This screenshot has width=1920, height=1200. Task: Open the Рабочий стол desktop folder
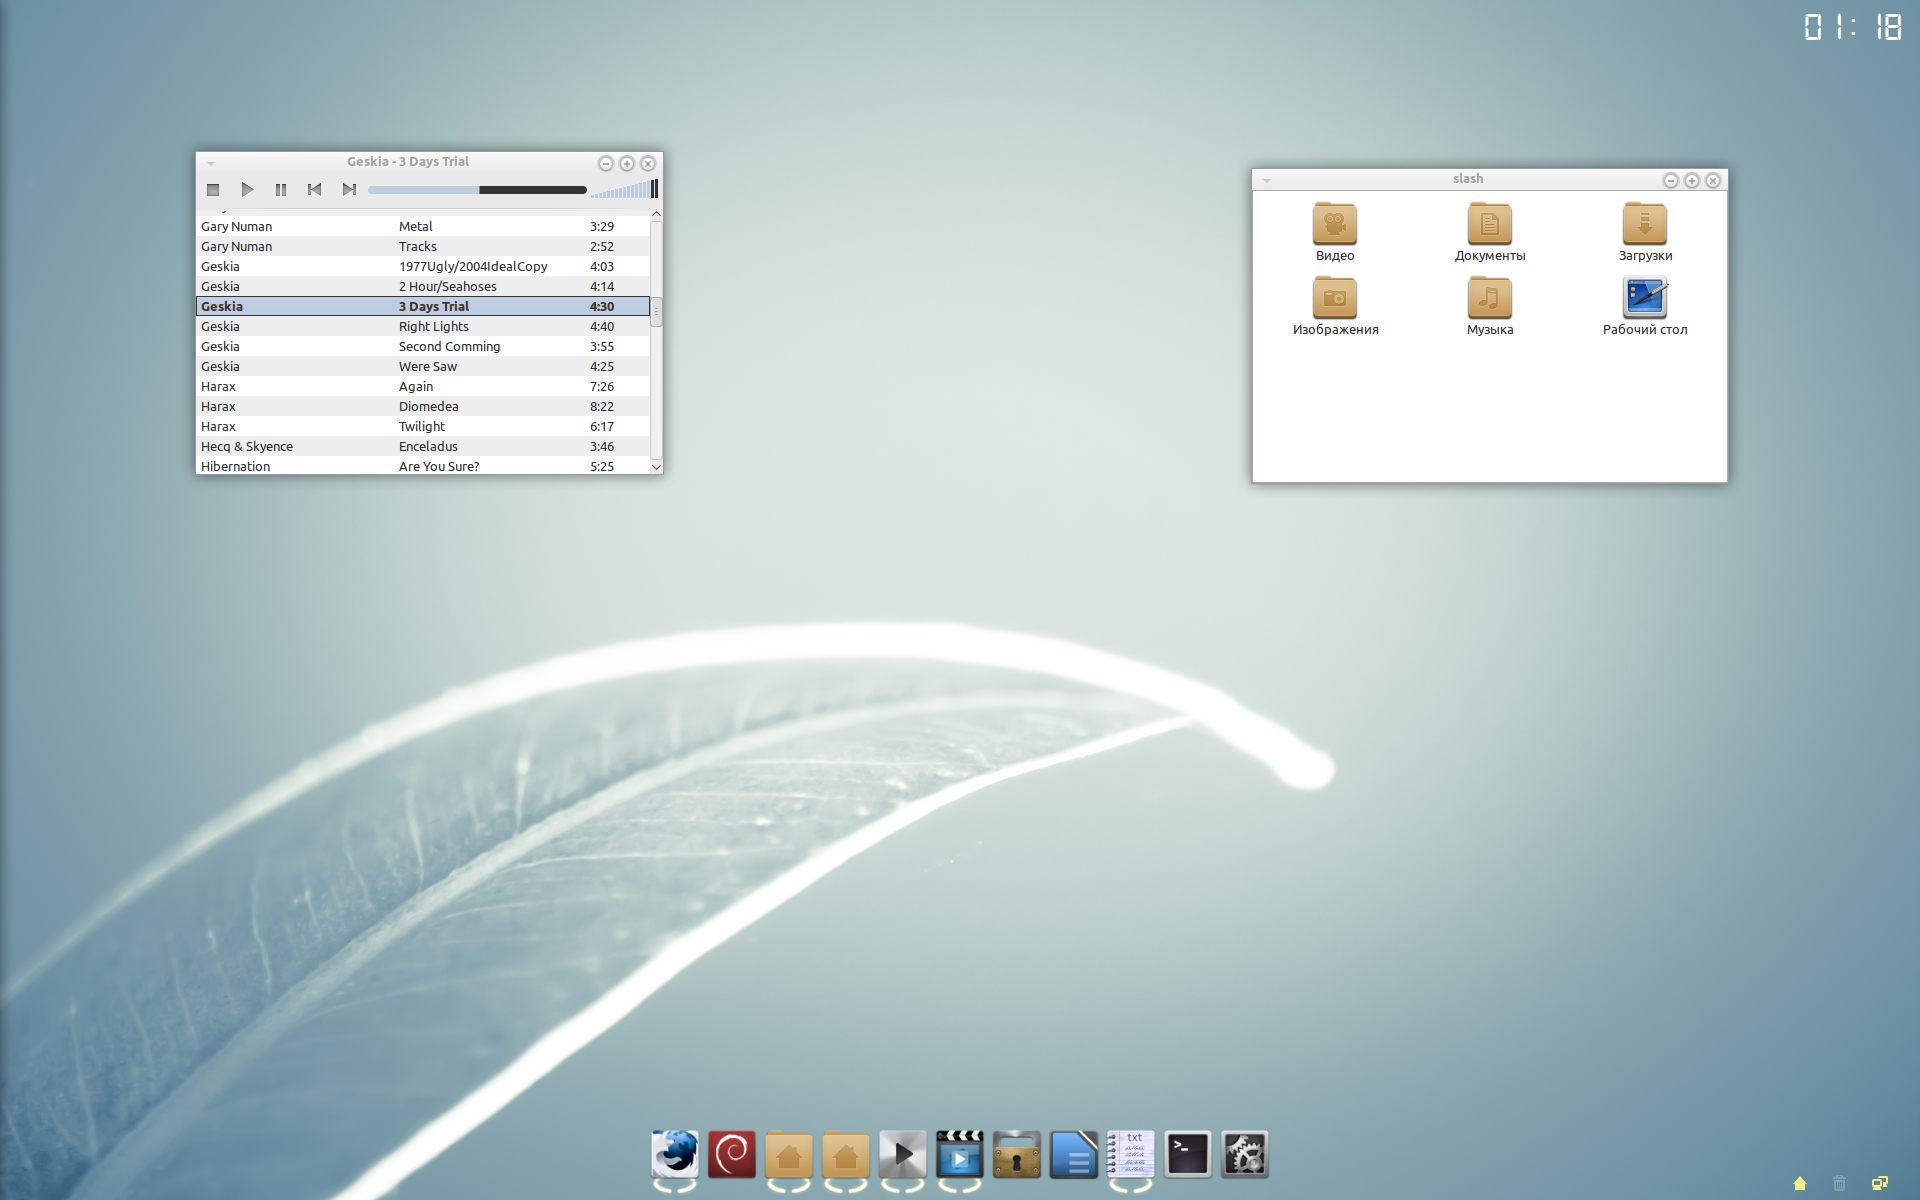point(1644,299)
